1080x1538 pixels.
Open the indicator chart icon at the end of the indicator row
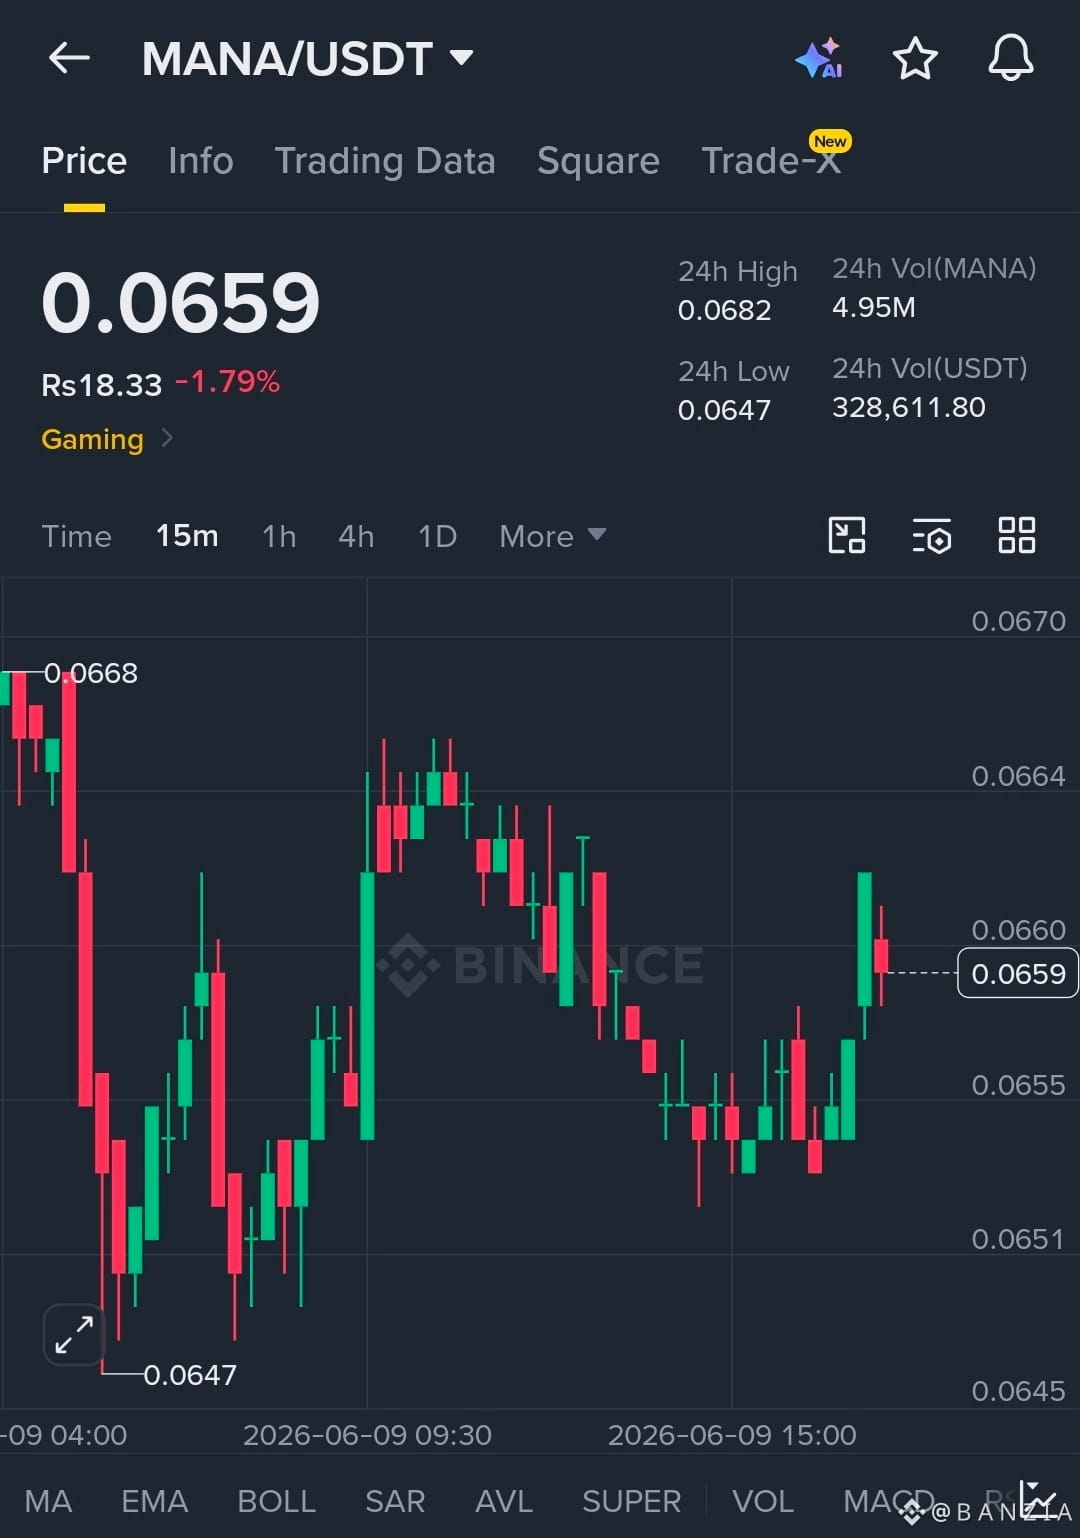point(1039,1498)
